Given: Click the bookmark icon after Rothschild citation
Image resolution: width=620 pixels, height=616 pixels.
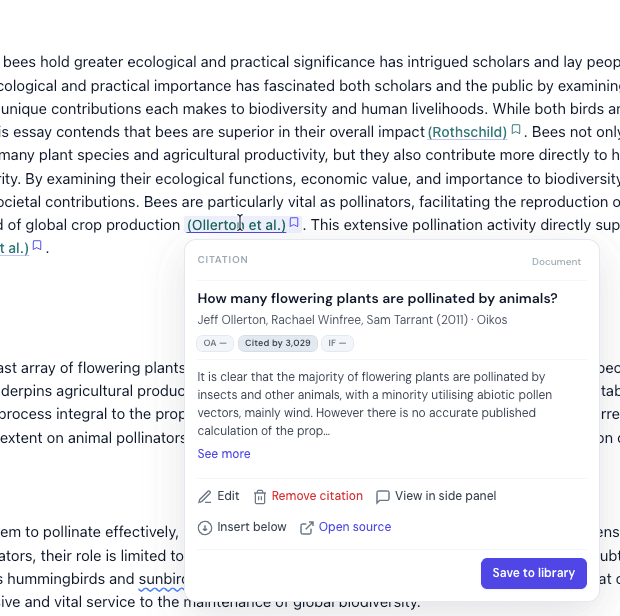Looking at the screenshot, I should (516, 130).
